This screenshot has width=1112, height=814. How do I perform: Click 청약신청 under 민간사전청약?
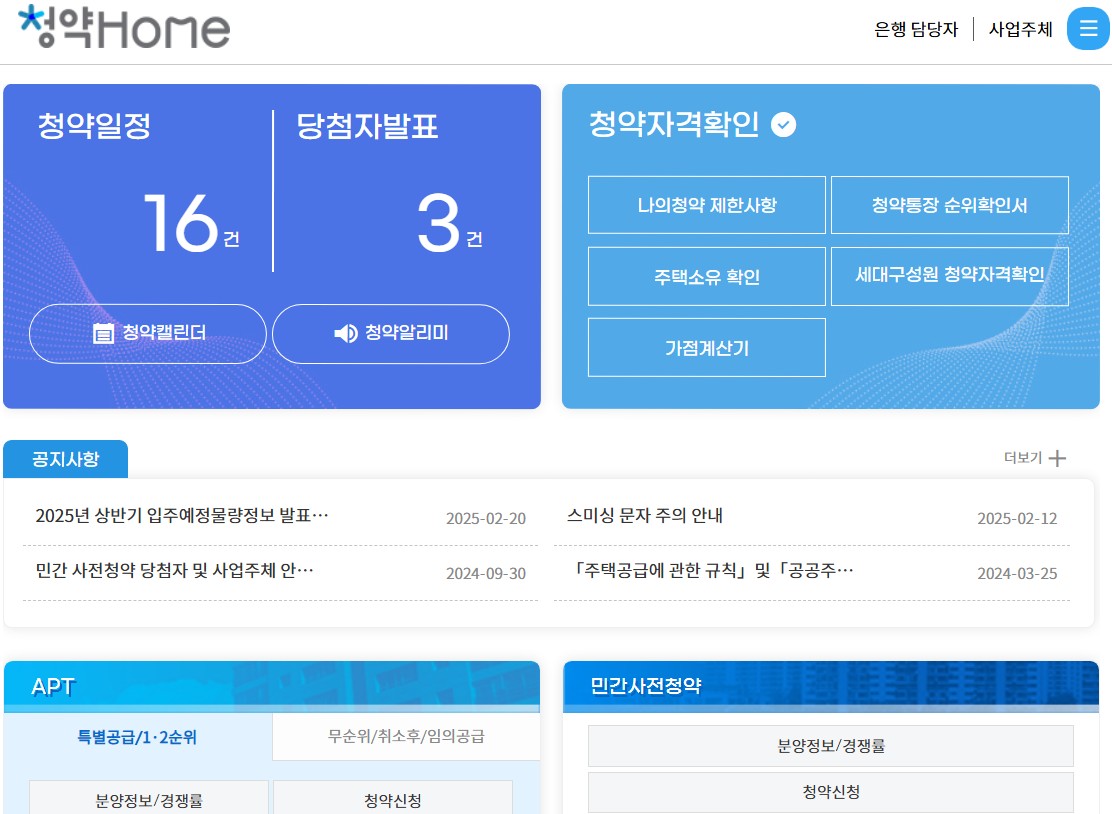[830, 791]
